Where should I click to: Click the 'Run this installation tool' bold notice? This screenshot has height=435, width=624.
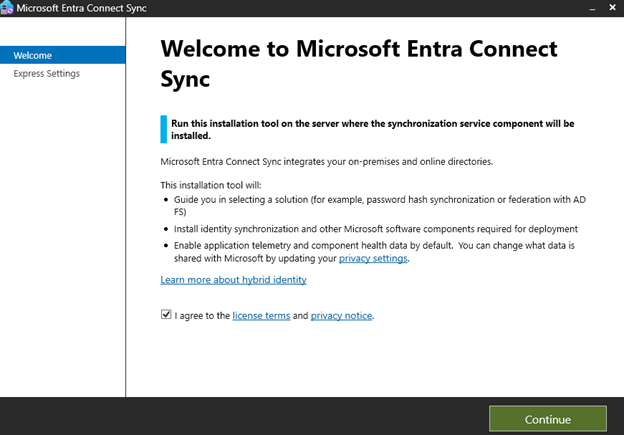372,129
